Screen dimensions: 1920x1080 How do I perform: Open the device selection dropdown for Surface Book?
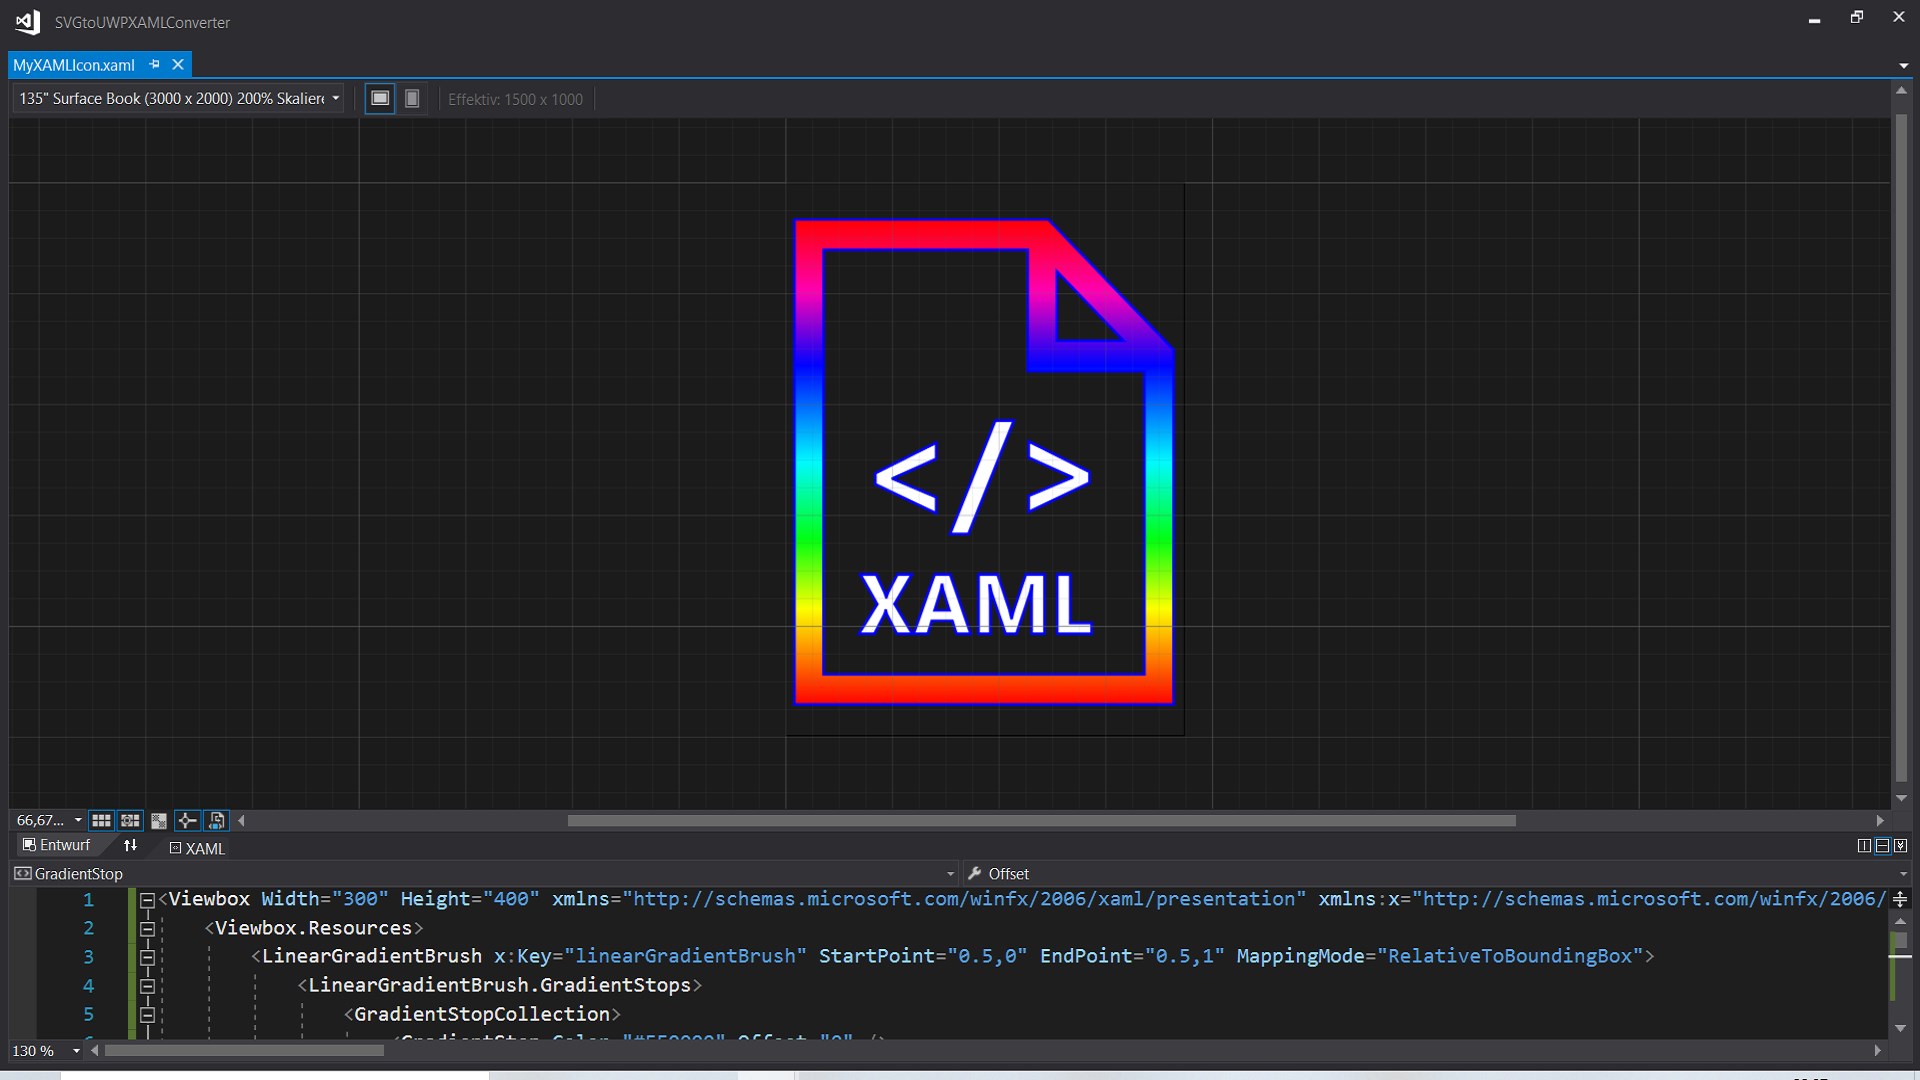click(336, 98)
